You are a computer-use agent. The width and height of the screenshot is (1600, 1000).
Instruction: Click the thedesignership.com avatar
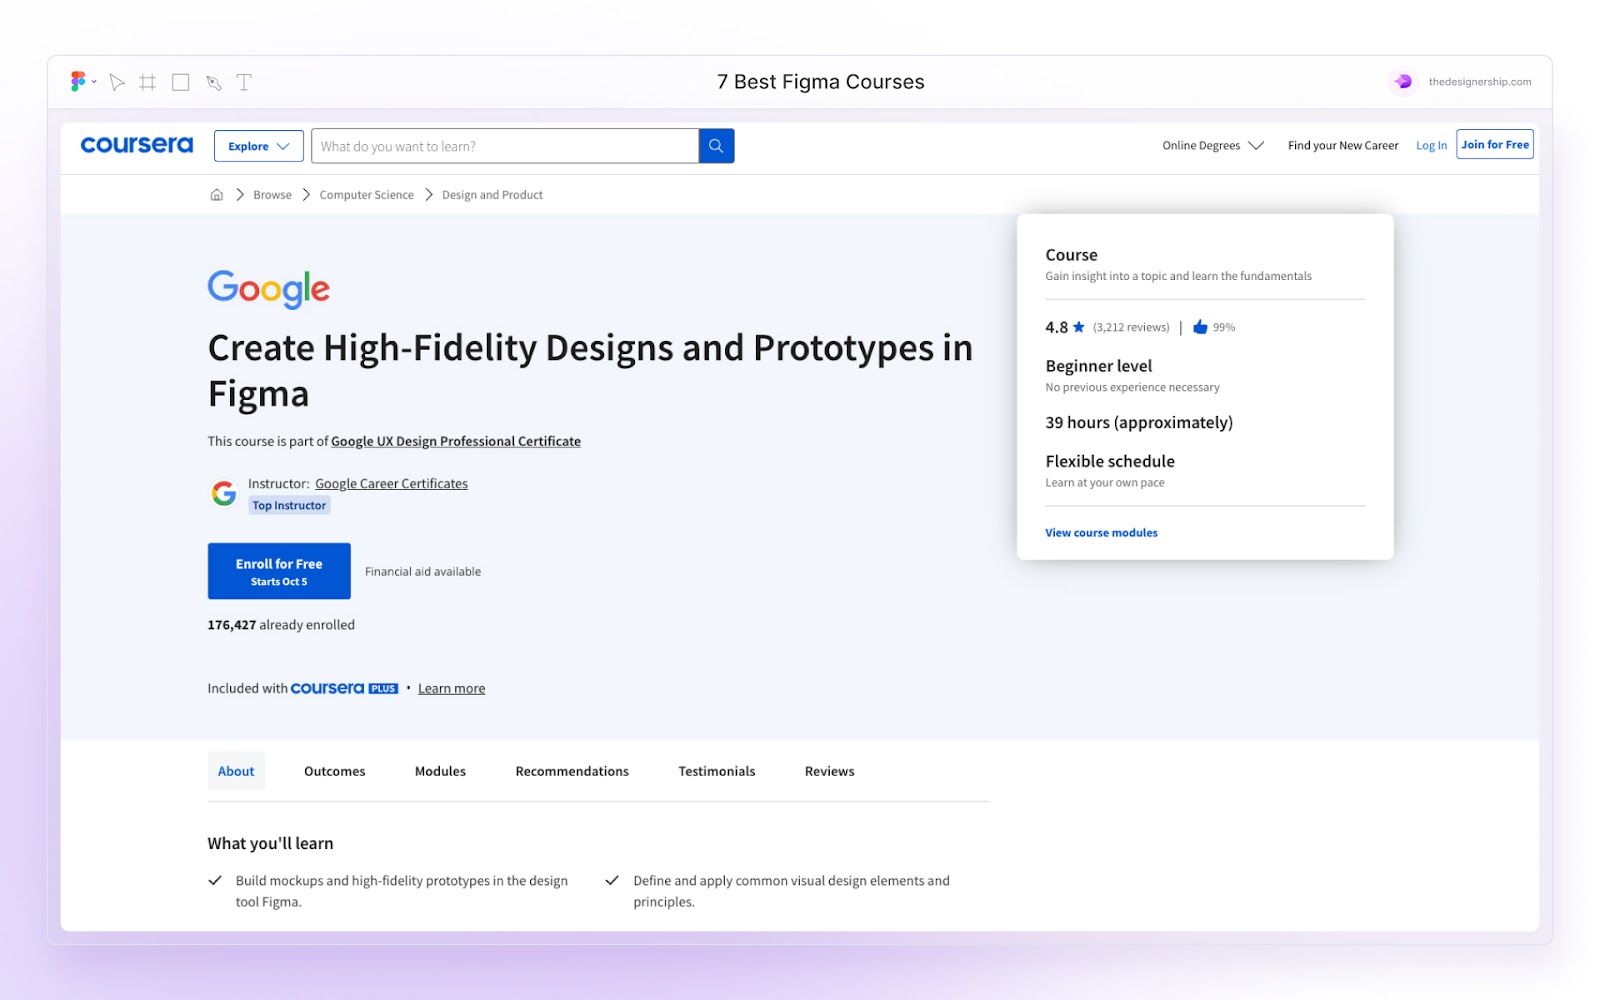1403,81
